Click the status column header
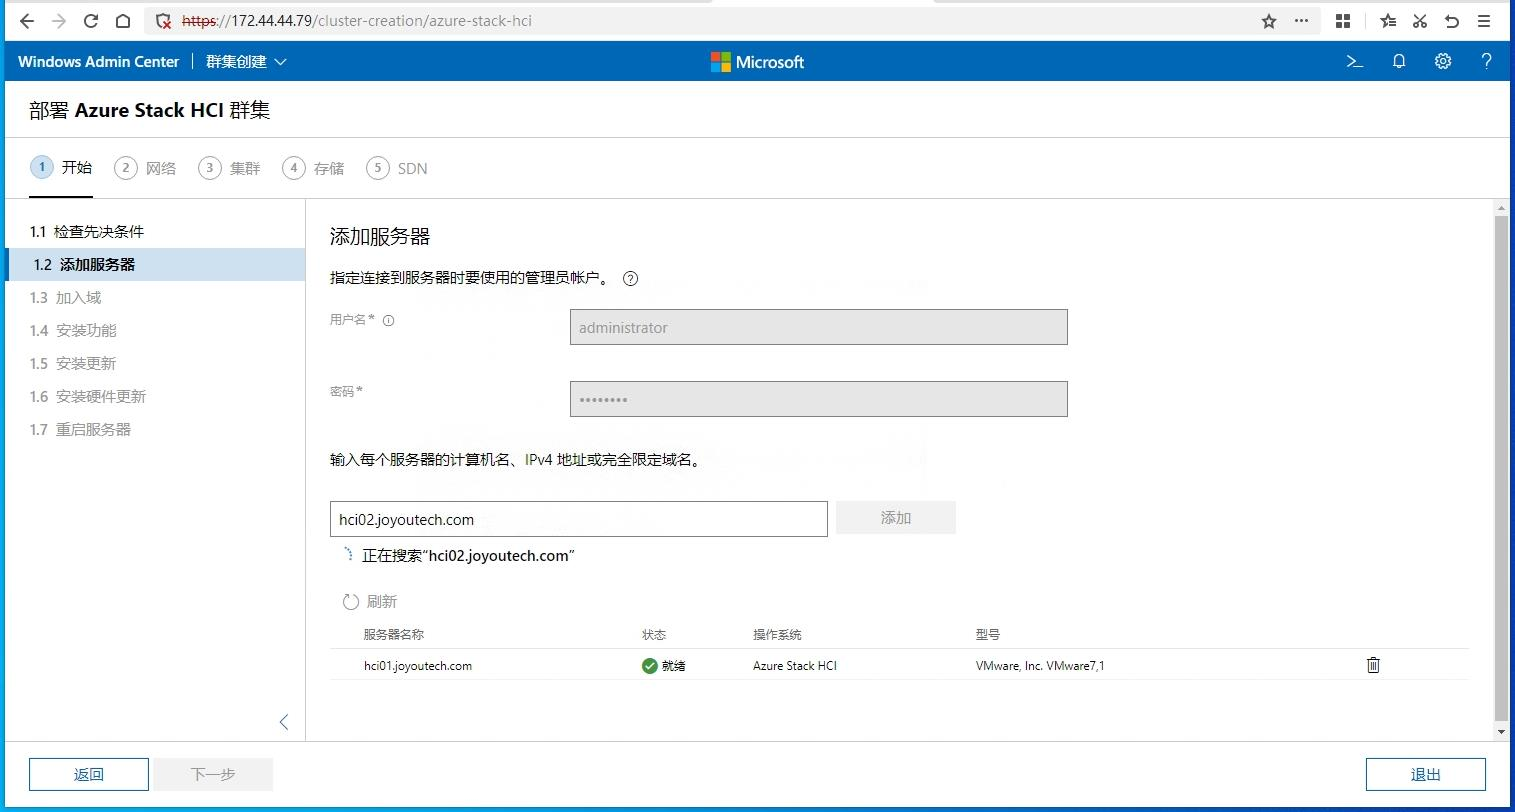 click(654, 635)
